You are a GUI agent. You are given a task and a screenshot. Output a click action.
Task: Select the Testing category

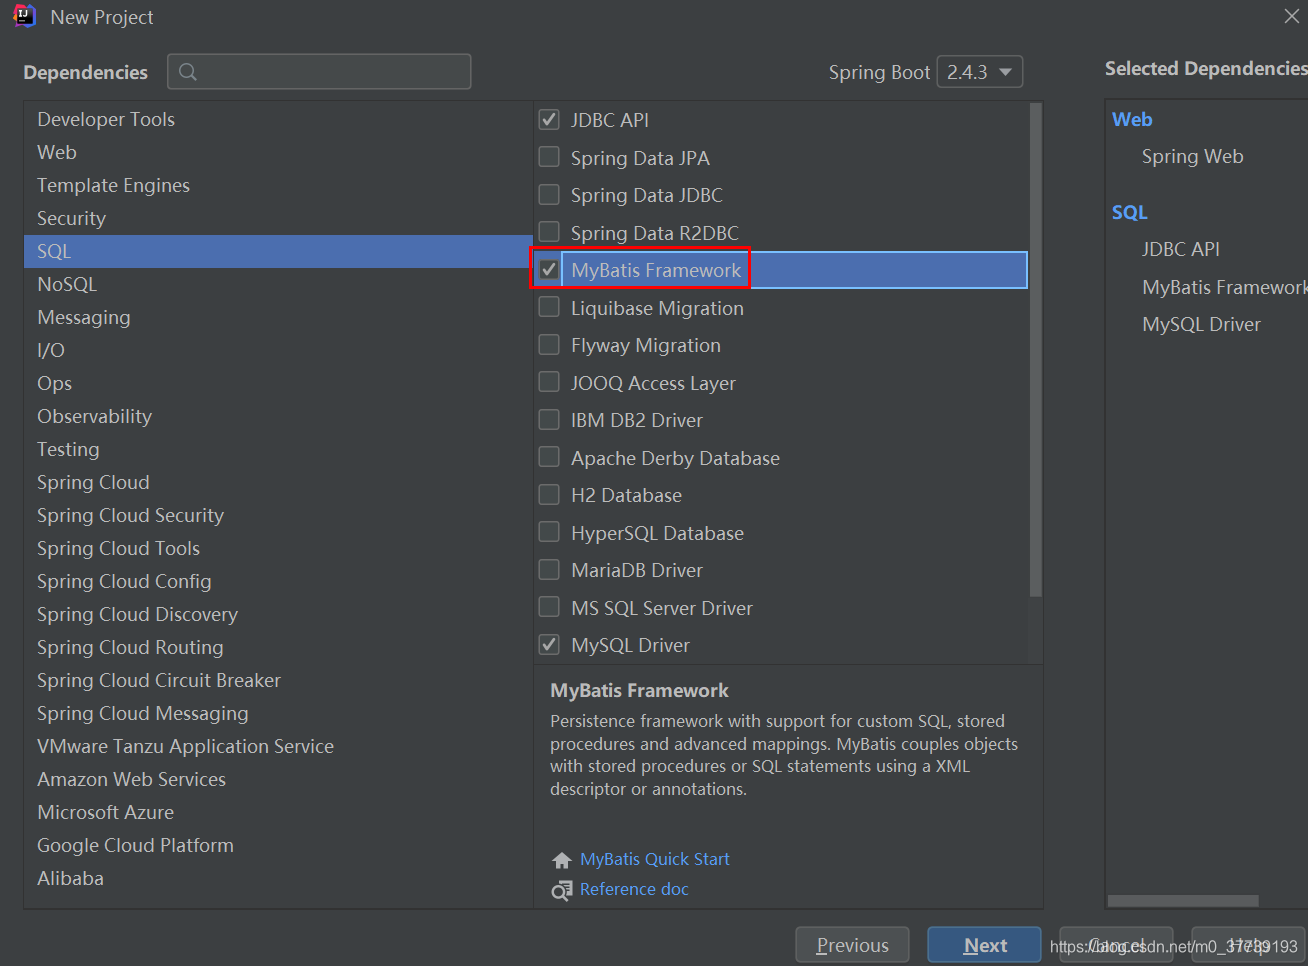point(278,449)
